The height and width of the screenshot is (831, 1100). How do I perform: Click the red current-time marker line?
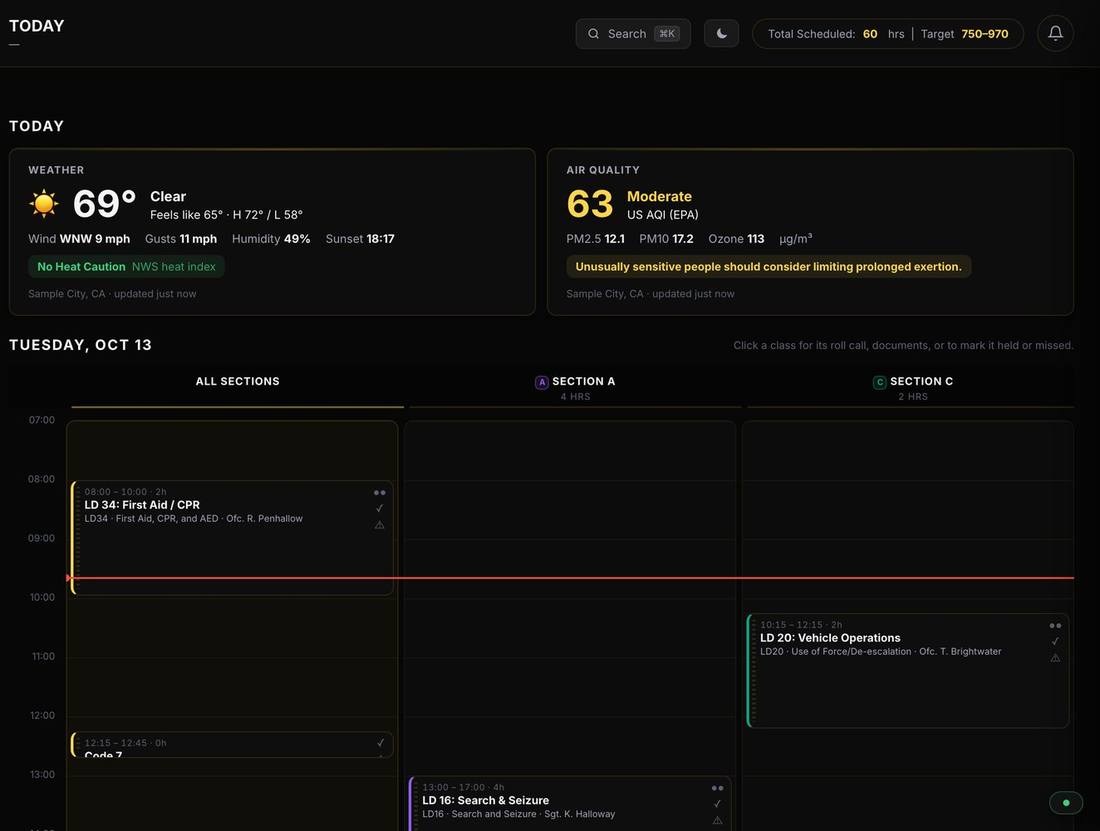click(x=570, y=578)
